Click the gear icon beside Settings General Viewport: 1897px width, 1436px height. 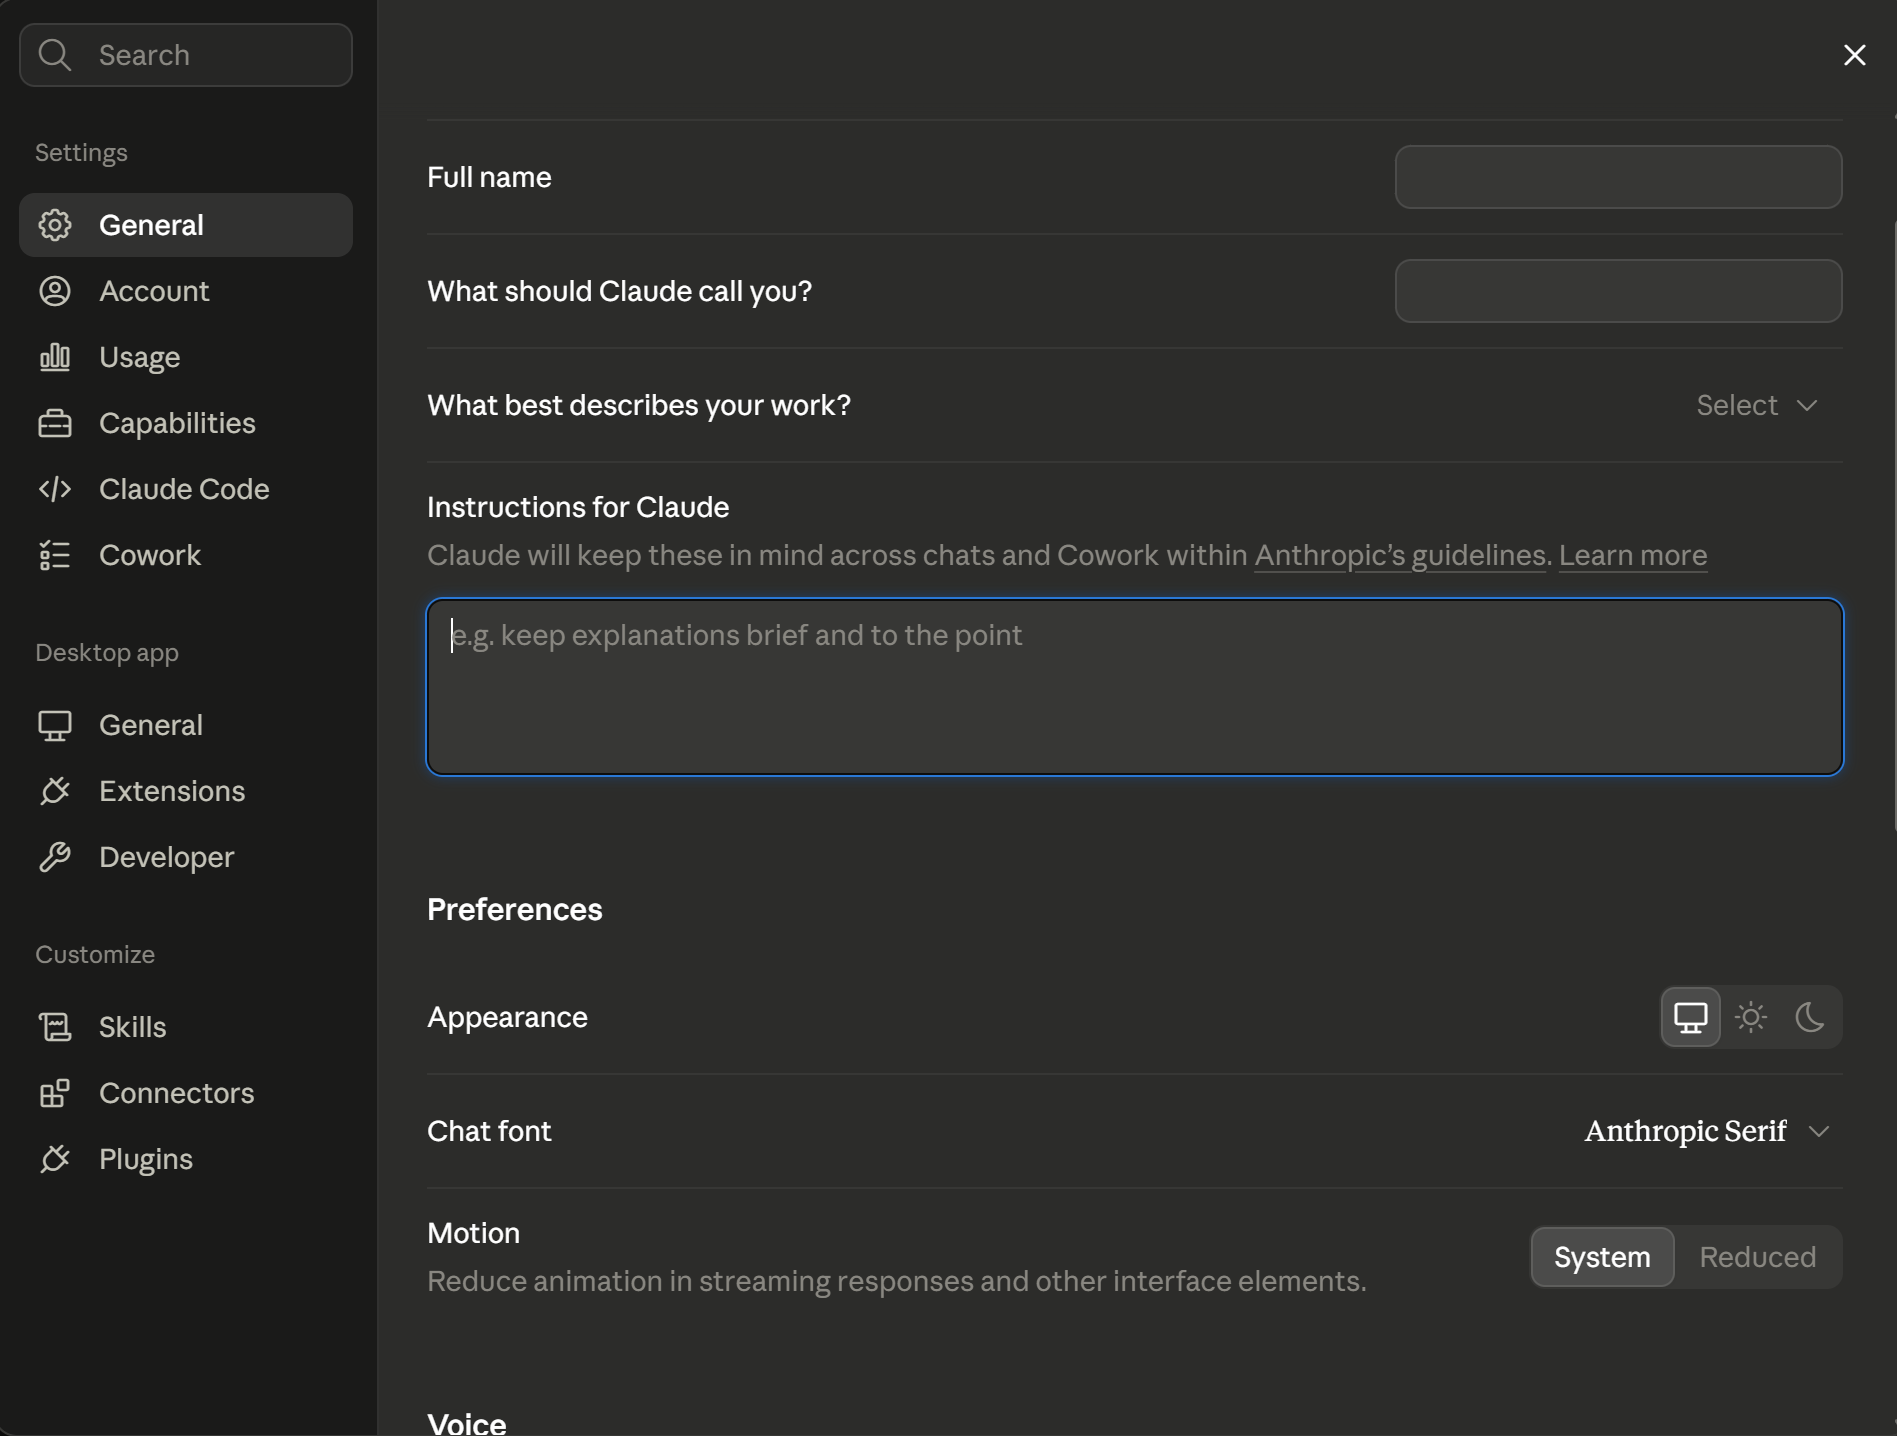pyautogui.click(x=55, y=225)
